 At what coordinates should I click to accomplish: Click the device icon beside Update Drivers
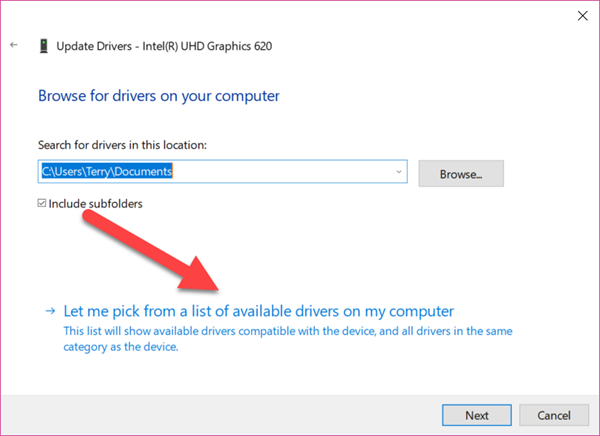pos(44,46)
